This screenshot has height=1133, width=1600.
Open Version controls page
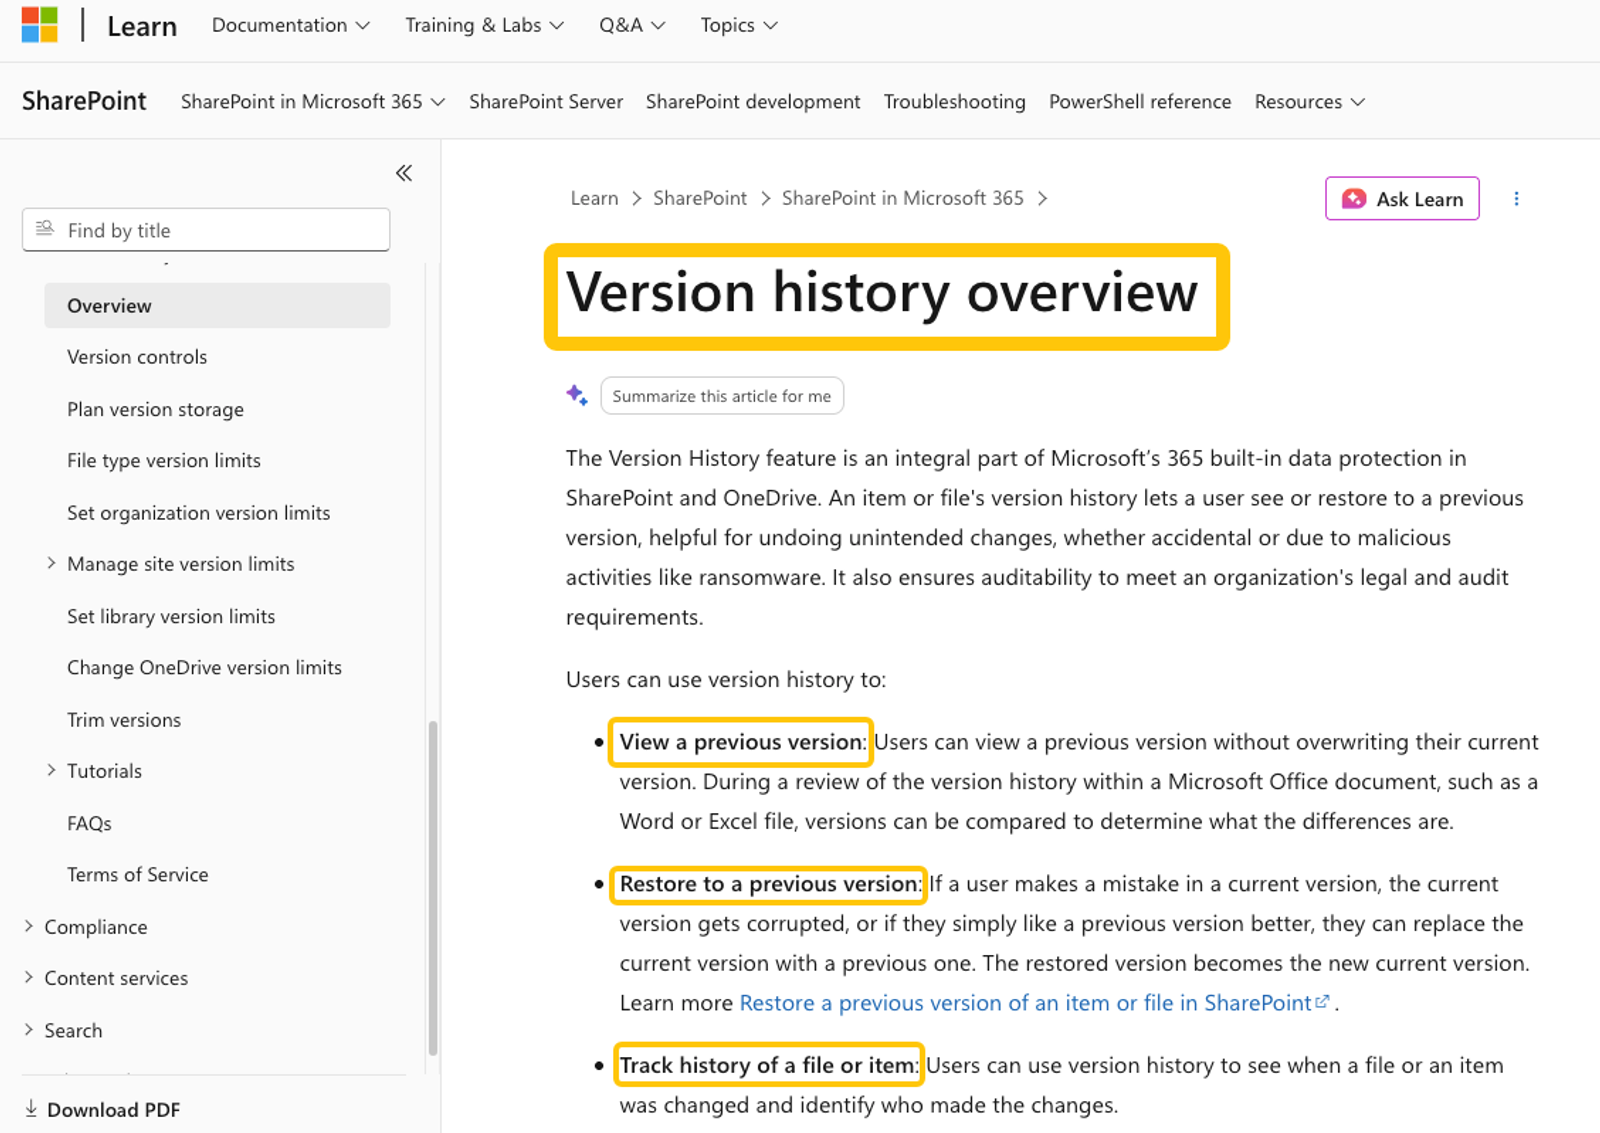click(137, 357)
